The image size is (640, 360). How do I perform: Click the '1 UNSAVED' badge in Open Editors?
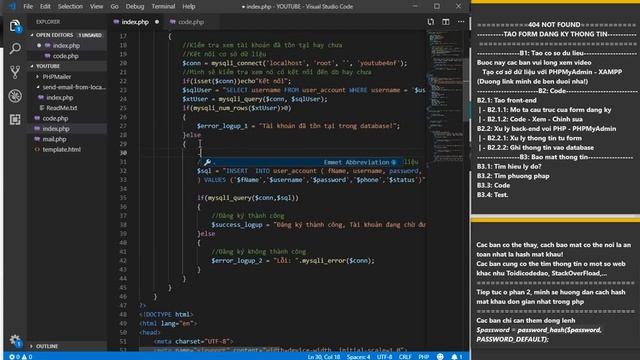[90, 35]
